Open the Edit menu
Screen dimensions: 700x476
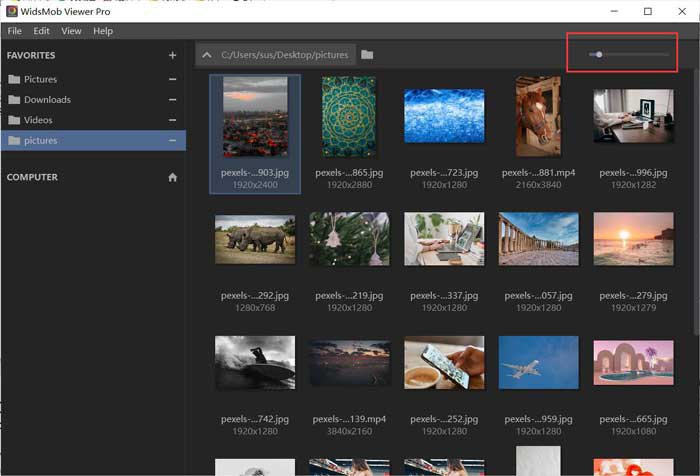click(x=41, y=31)
